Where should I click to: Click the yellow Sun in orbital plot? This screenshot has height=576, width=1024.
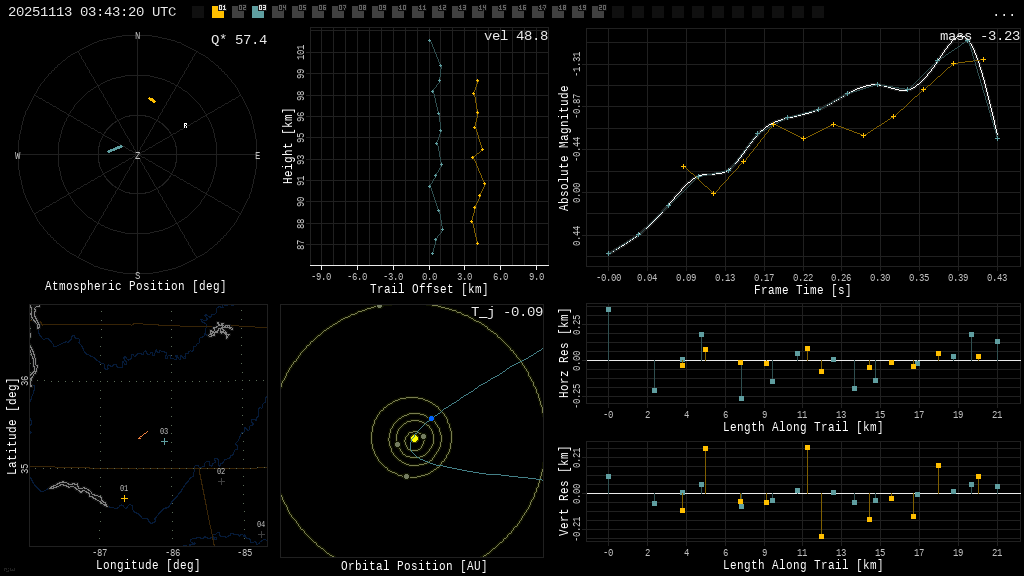click(x=414, y=438)
